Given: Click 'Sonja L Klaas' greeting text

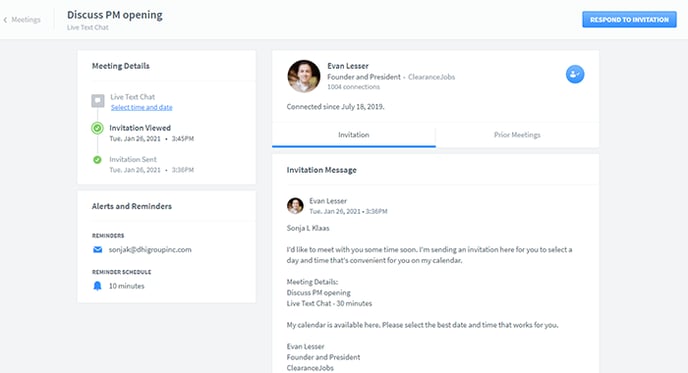Looking at the screenshot, I should pyautogui.click(x=308, y=228).
